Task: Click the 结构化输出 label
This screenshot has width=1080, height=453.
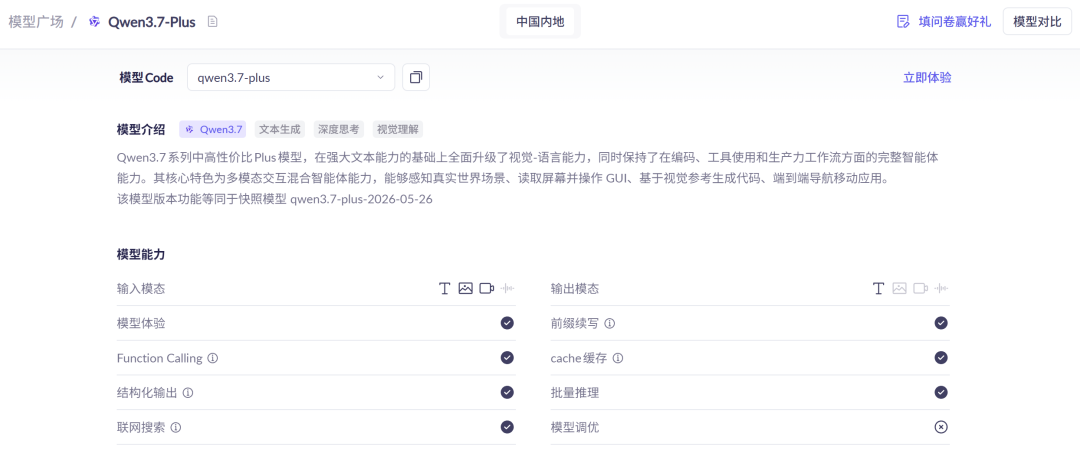Action: pyautogui.click(x=147, y=392)
